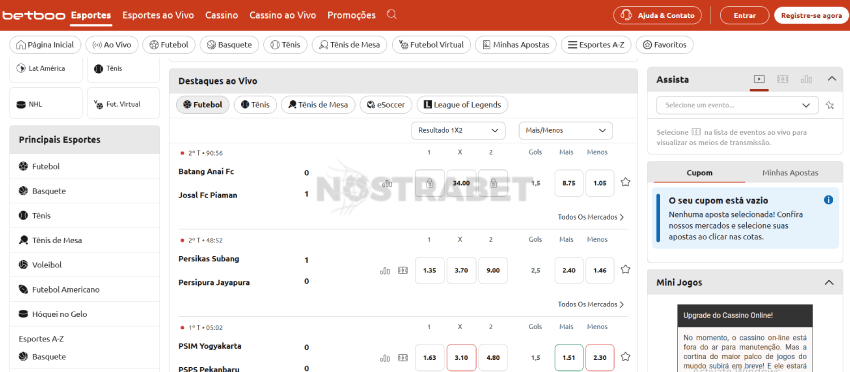
Task: Open Todos Os Mercados for Persikas Subang
Action: 591,304
